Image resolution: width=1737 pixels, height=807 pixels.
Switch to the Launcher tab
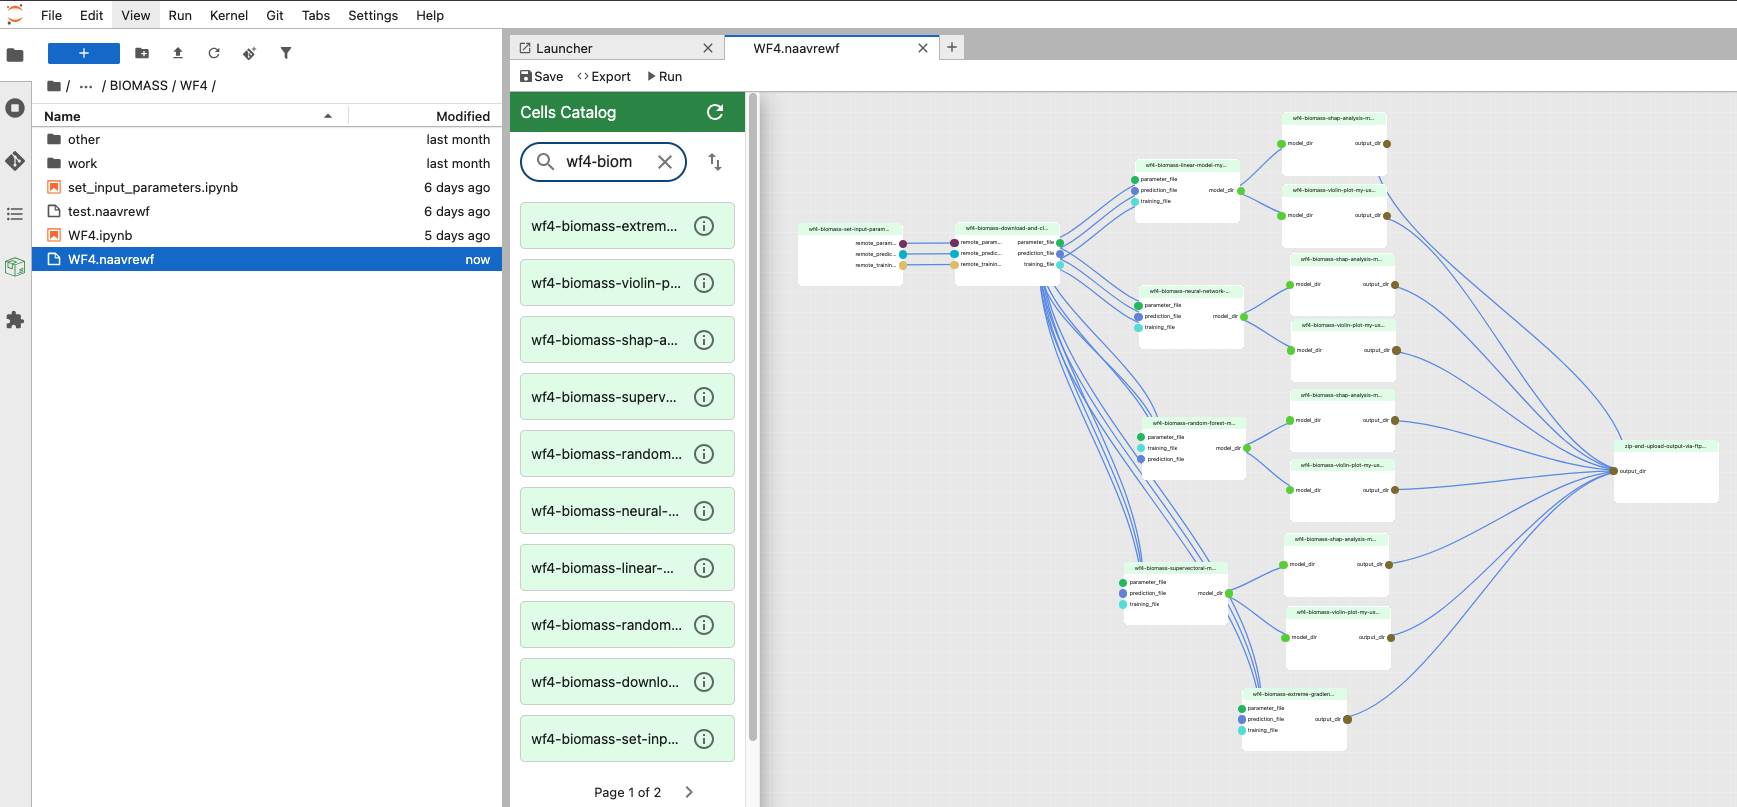coord(564,48)
